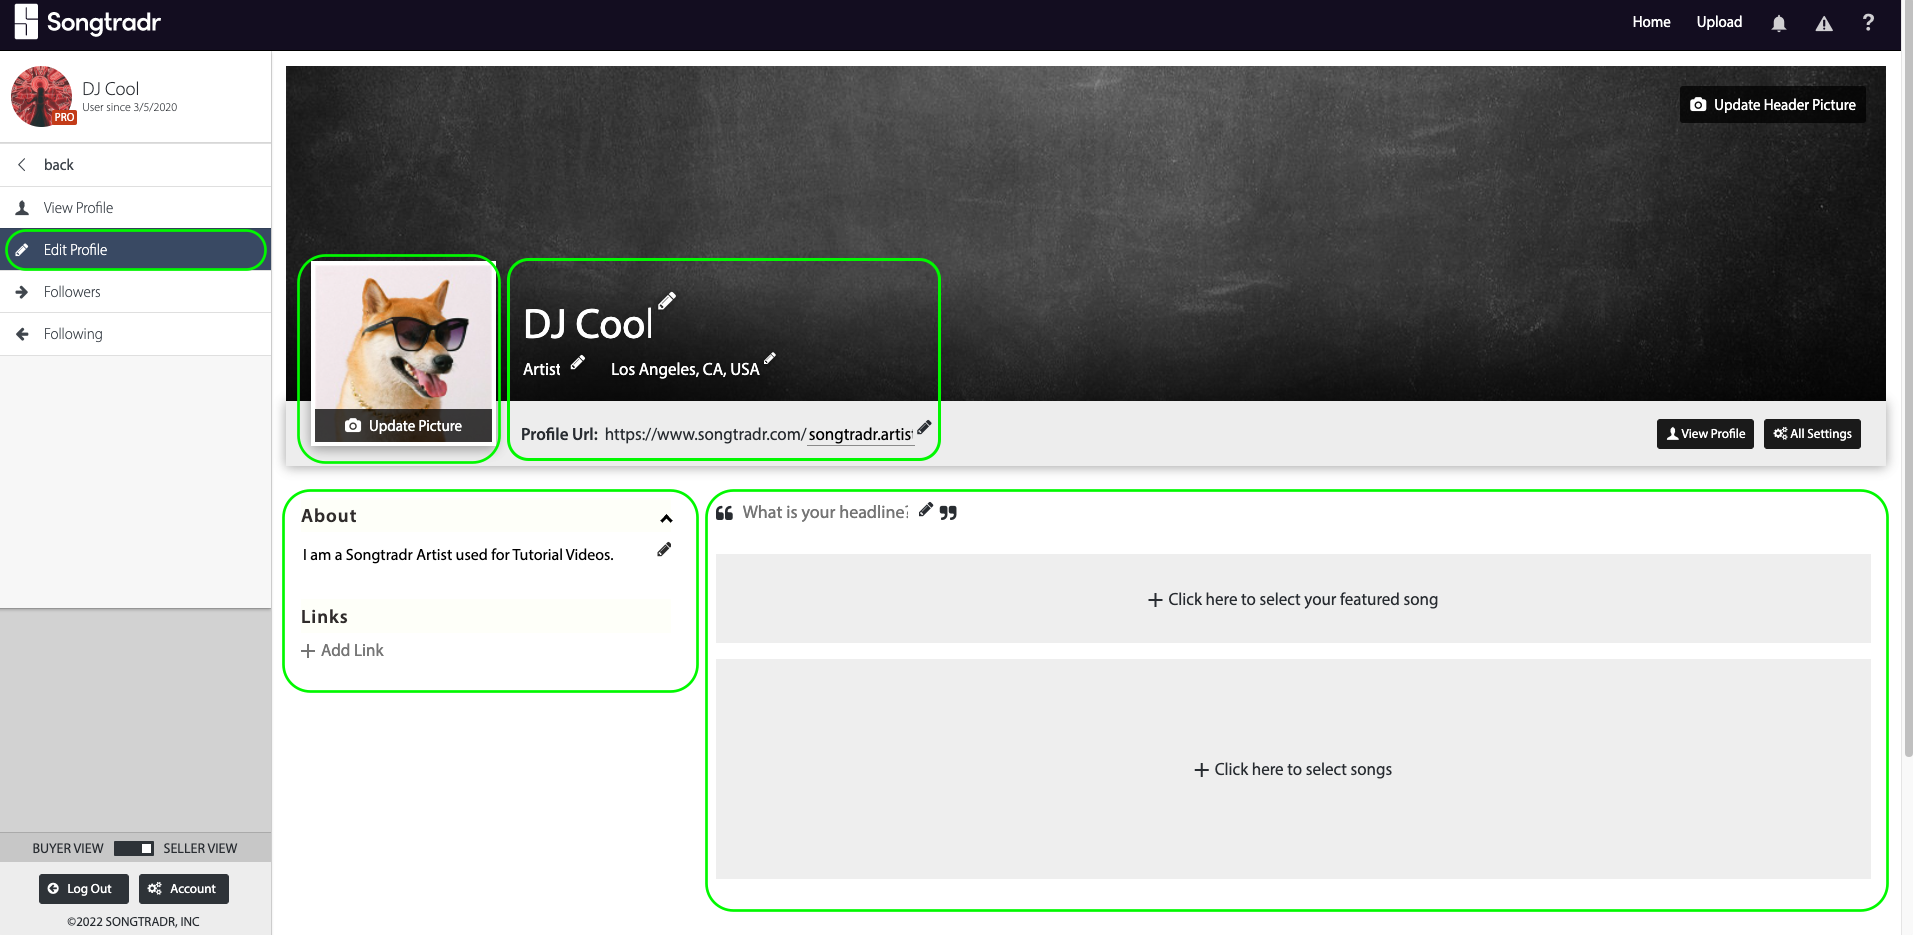Click the songtradr.artist profile URL text
The height and width of the screenshot is (935, 1913).
click(x=860, y=434)
